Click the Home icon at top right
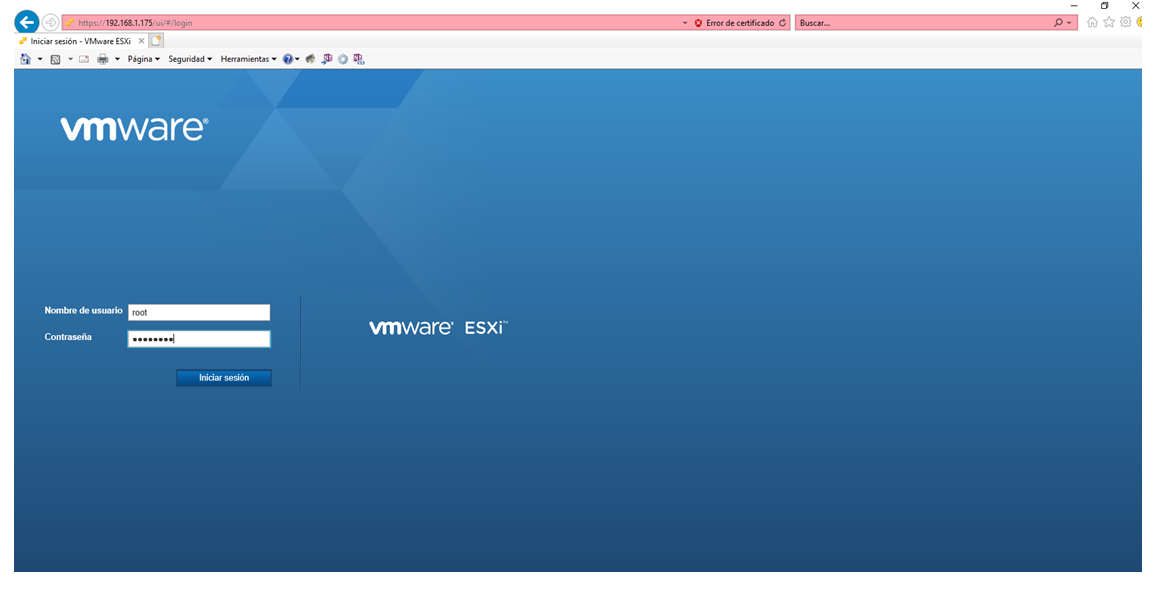 [1092, 22]
